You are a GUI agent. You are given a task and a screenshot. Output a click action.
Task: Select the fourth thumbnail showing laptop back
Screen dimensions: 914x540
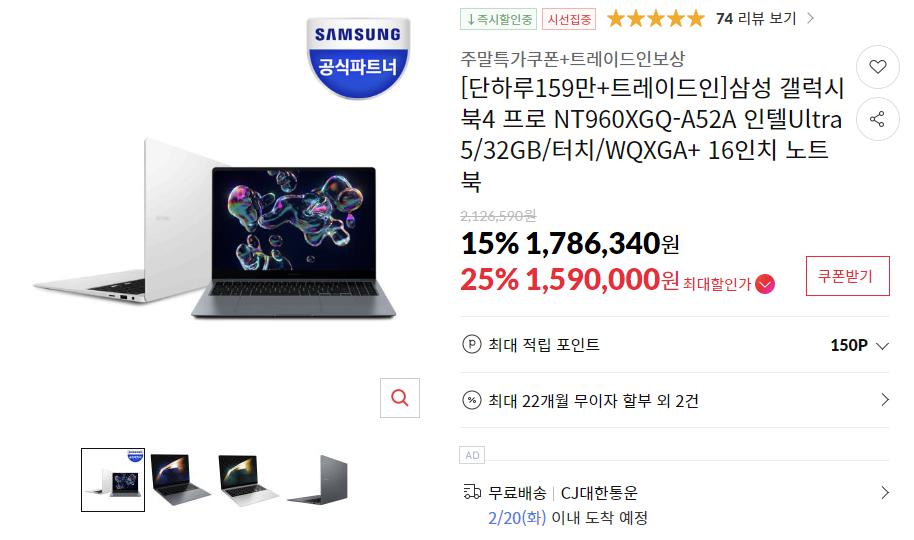(x=318, y=480)
